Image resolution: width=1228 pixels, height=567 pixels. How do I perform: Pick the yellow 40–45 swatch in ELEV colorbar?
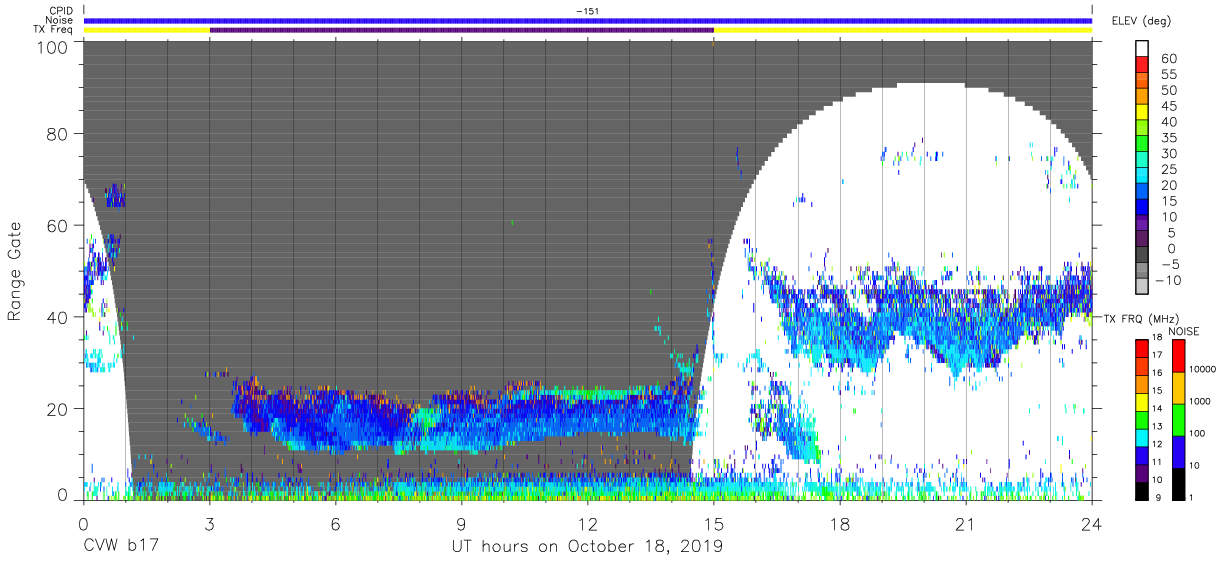point(1144,114)
